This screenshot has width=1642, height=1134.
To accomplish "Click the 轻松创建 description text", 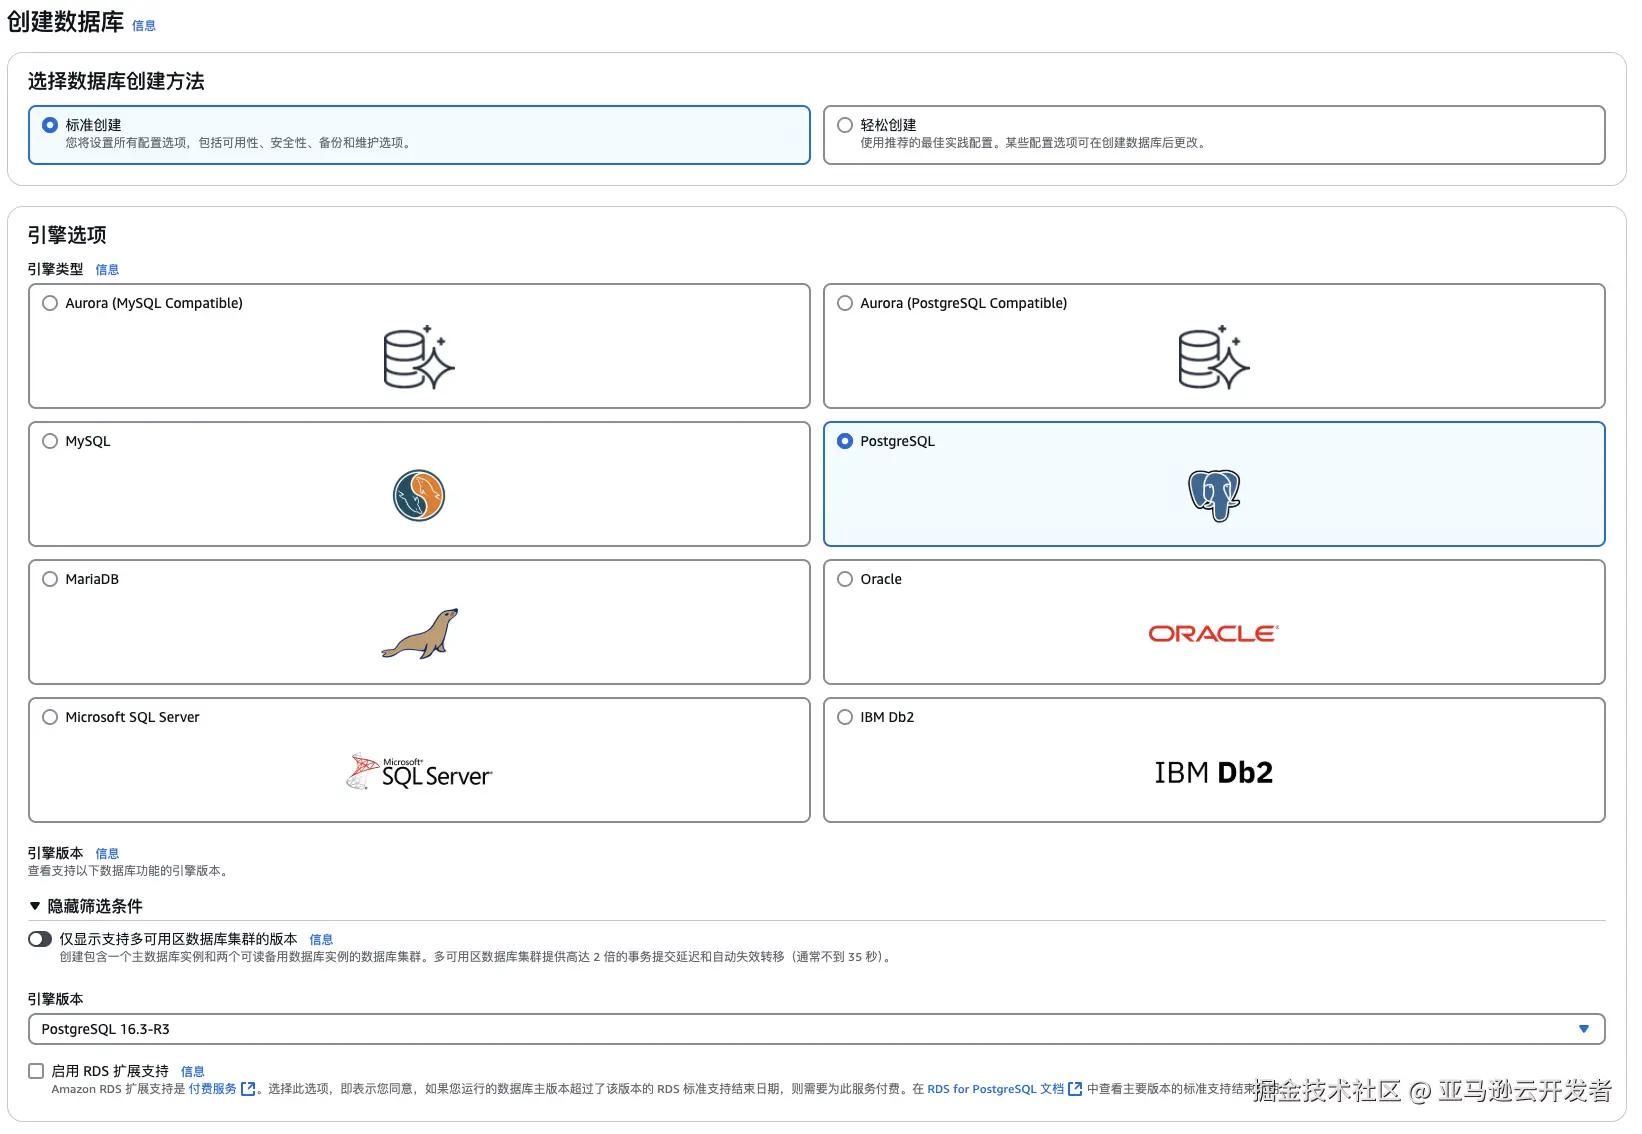I will (1035, 143).
